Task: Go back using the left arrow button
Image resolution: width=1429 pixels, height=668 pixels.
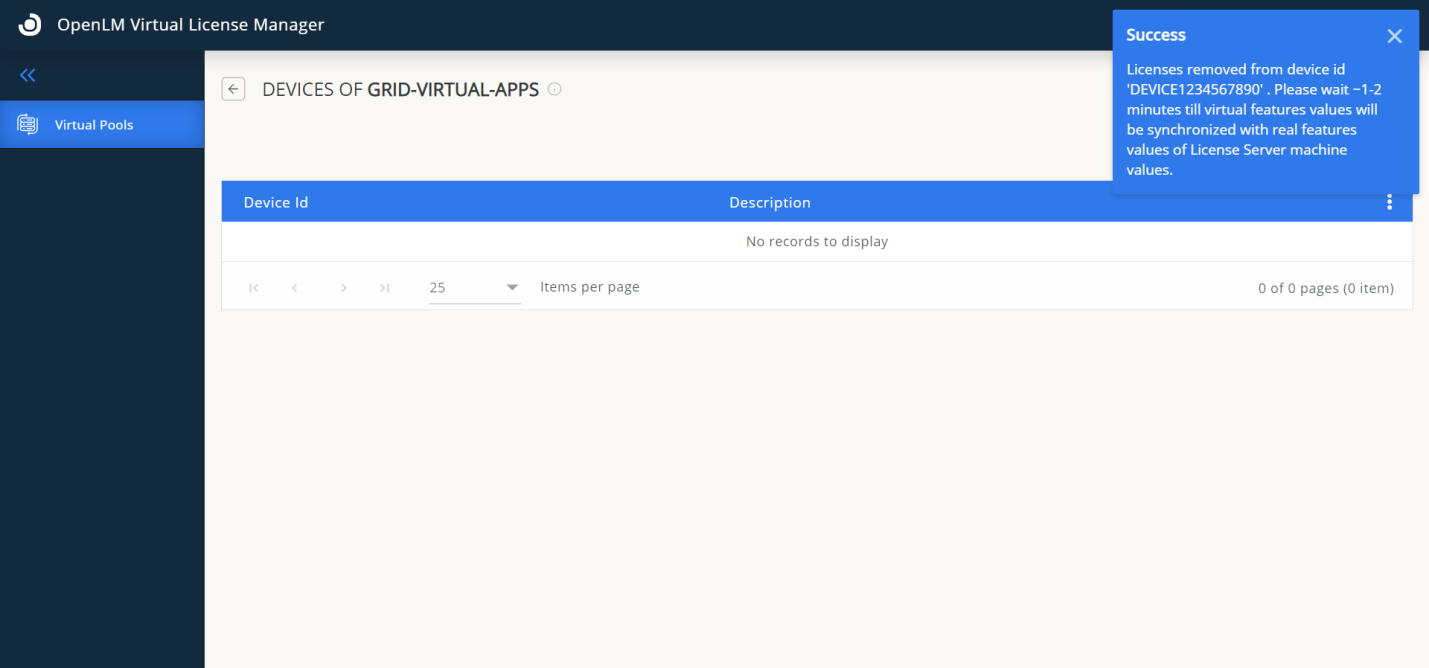Action: point(233,89)
